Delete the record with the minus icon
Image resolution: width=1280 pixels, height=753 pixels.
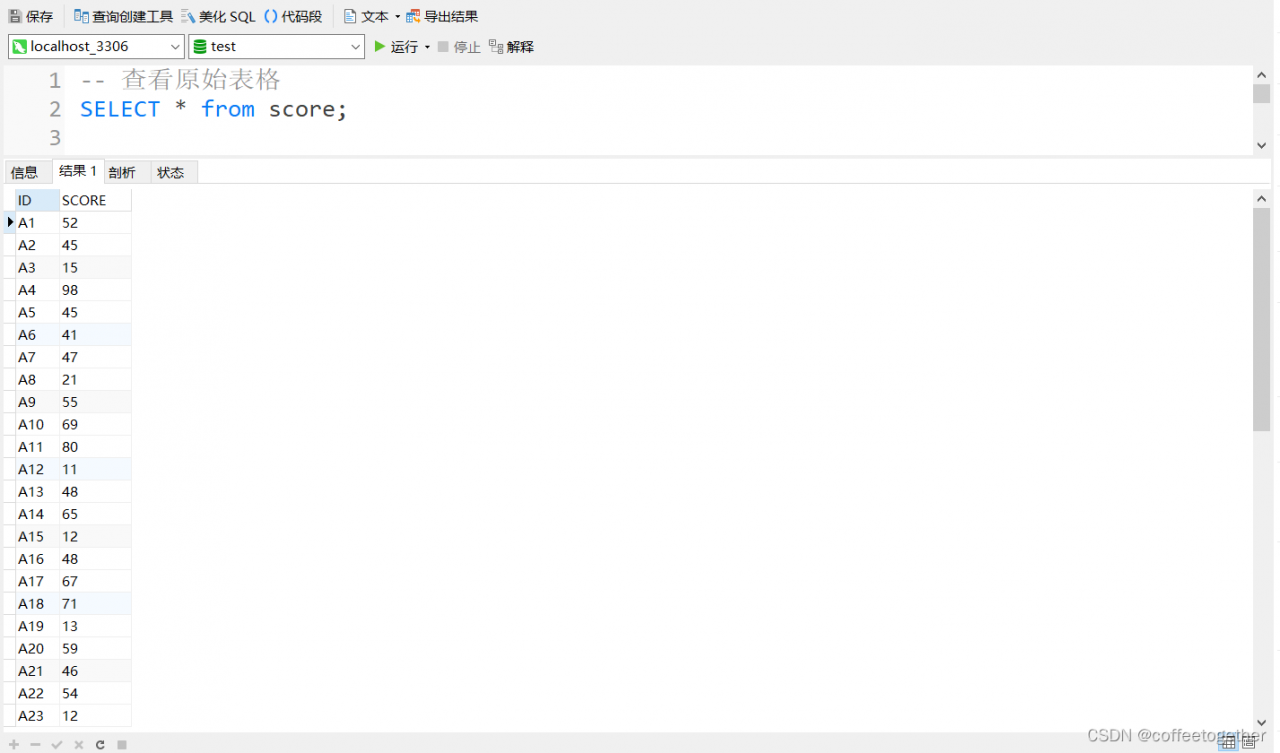click(35, 744)
